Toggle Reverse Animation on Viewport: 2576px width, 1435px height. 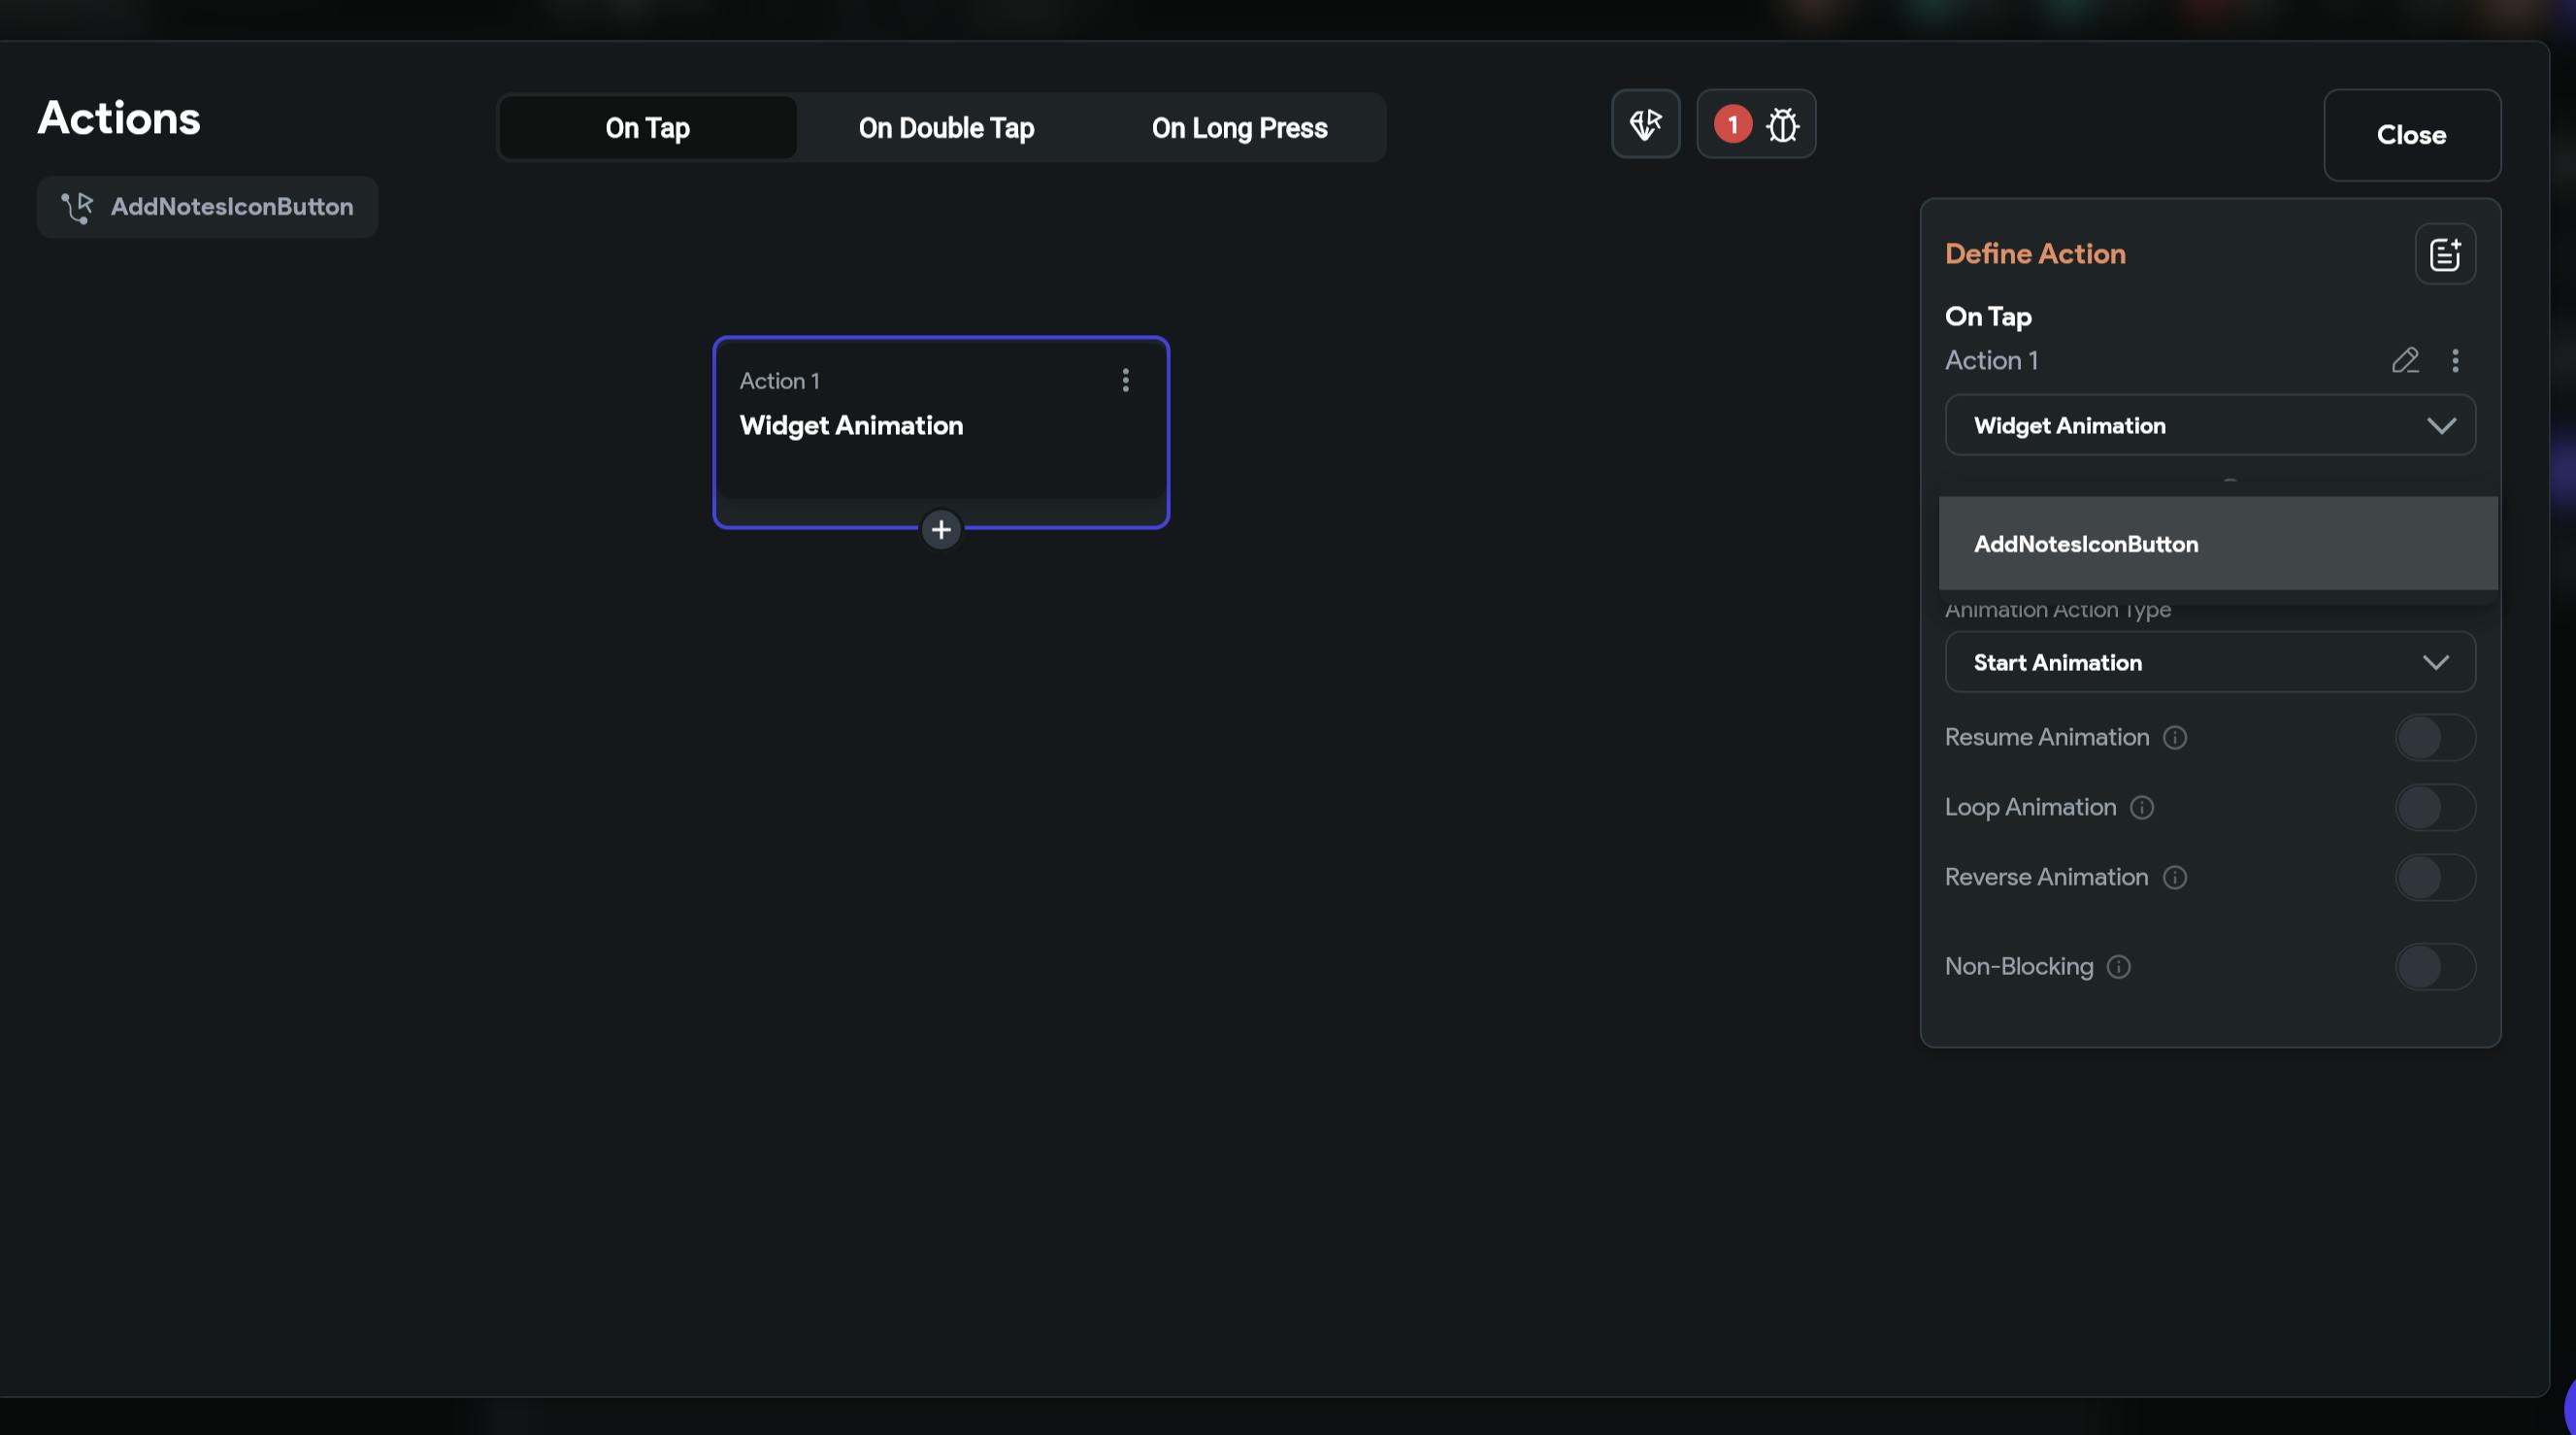(2434, 878)
